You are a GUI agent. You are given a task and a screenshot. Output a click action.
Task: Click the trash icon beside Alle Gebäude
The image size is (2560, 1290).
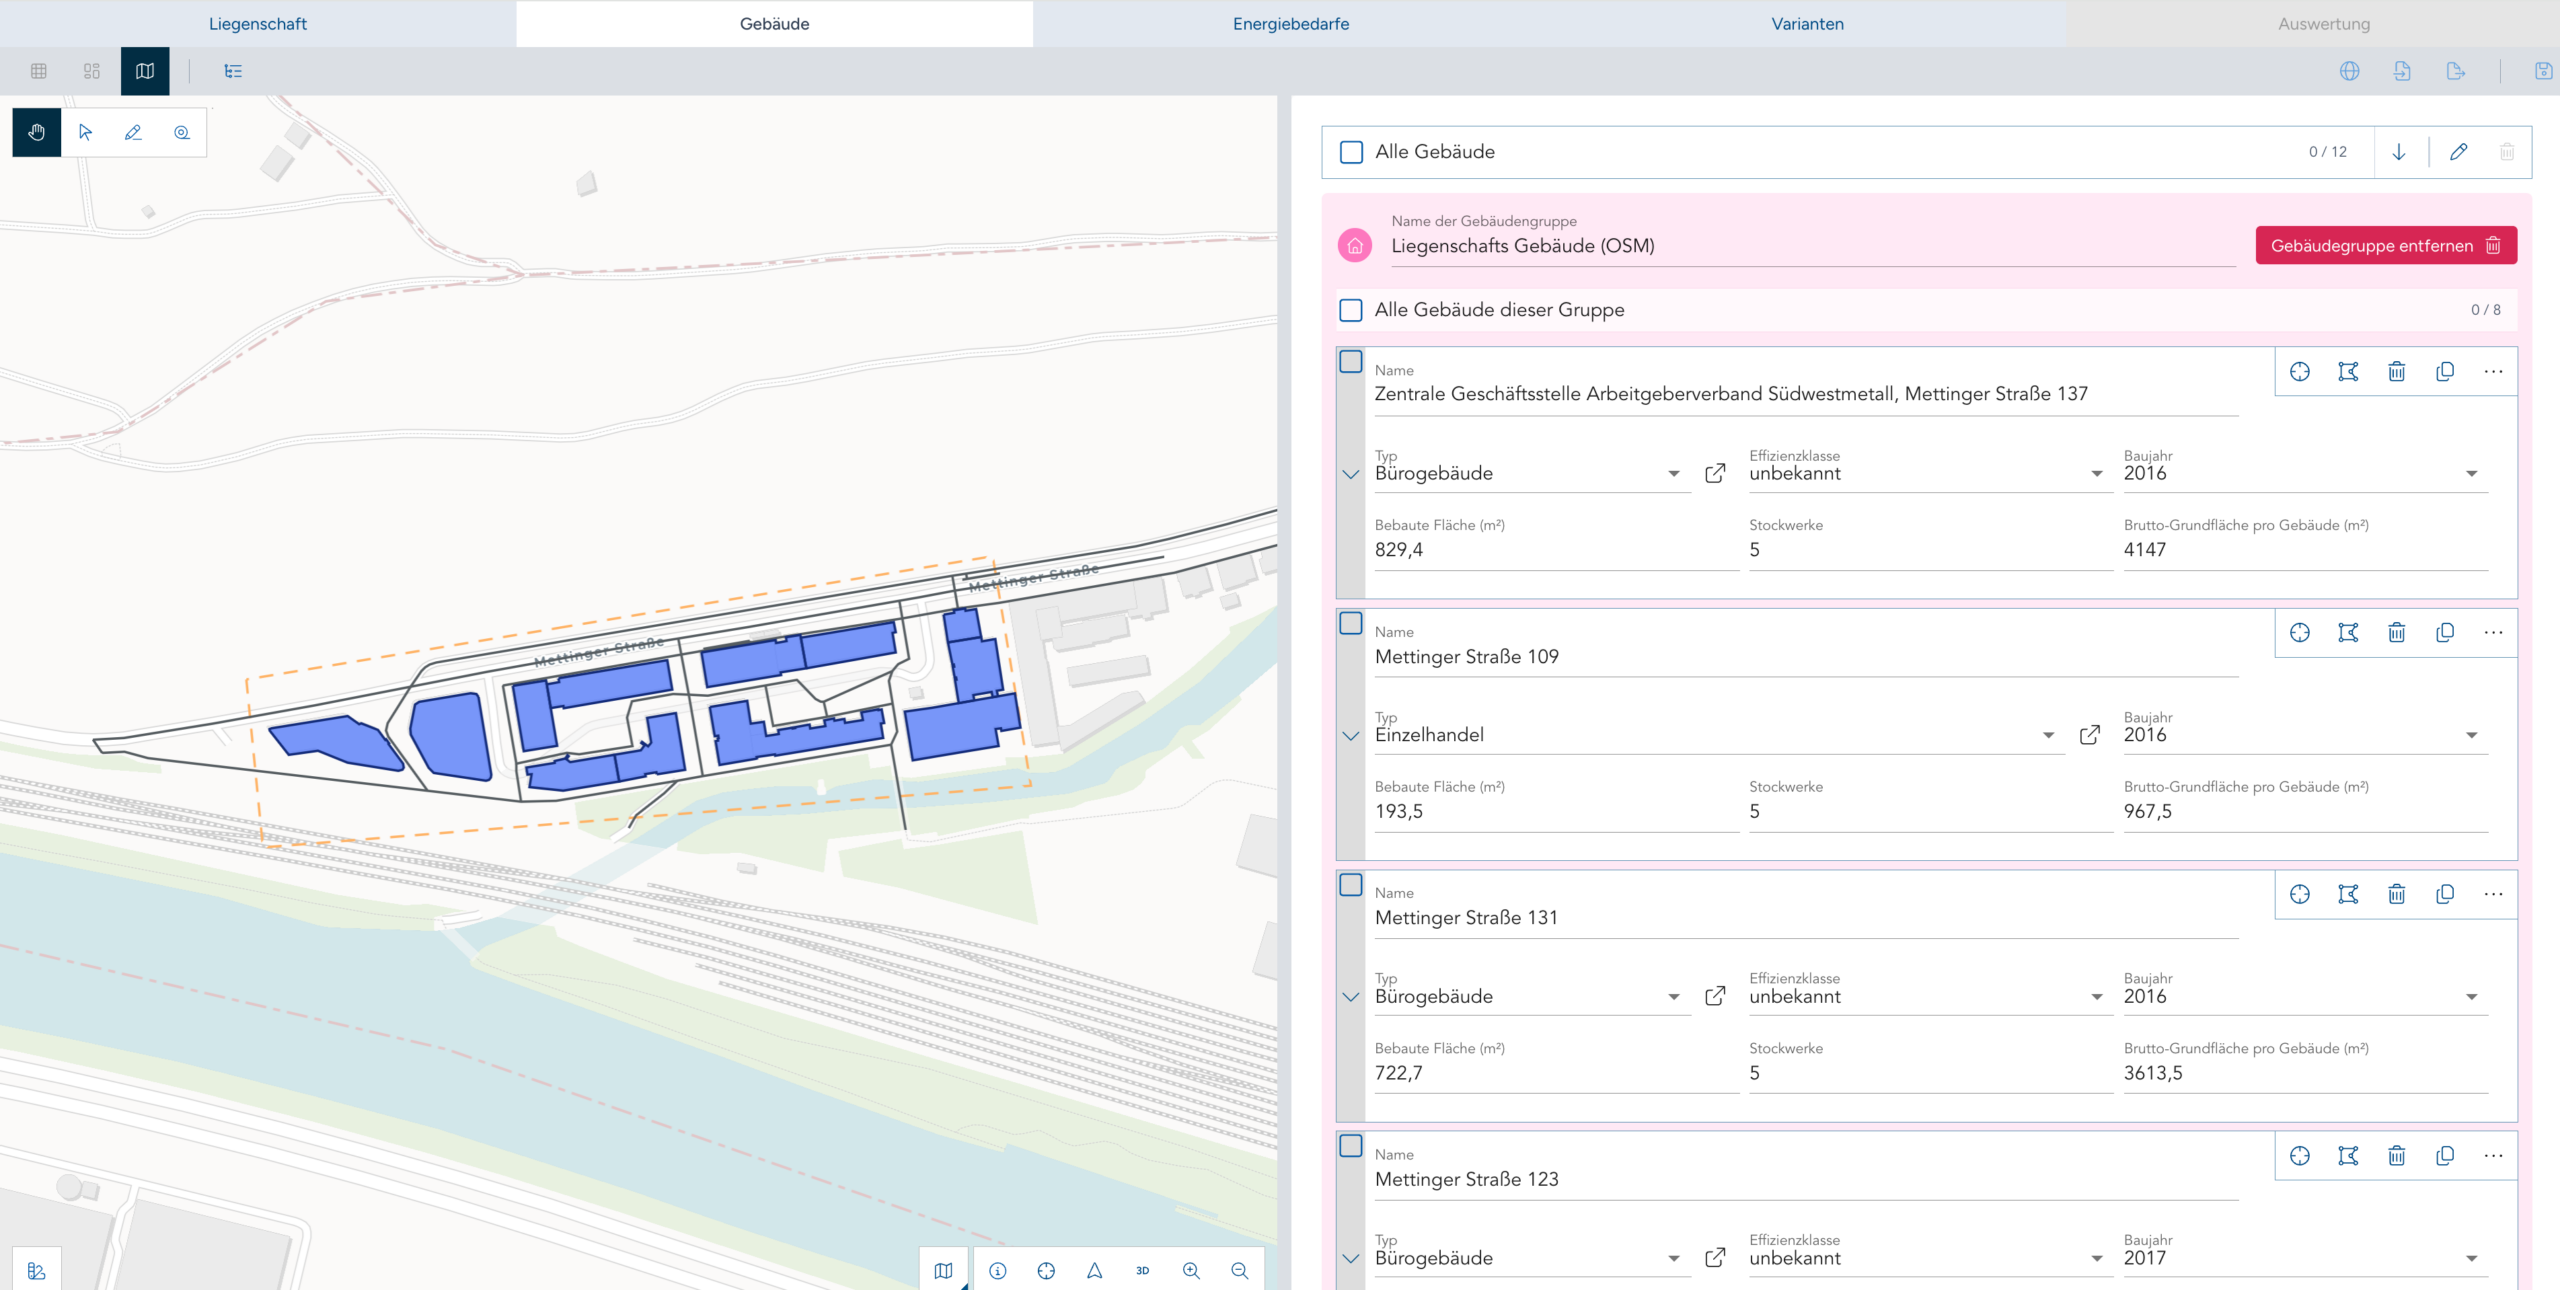[x=2507, y=152]
